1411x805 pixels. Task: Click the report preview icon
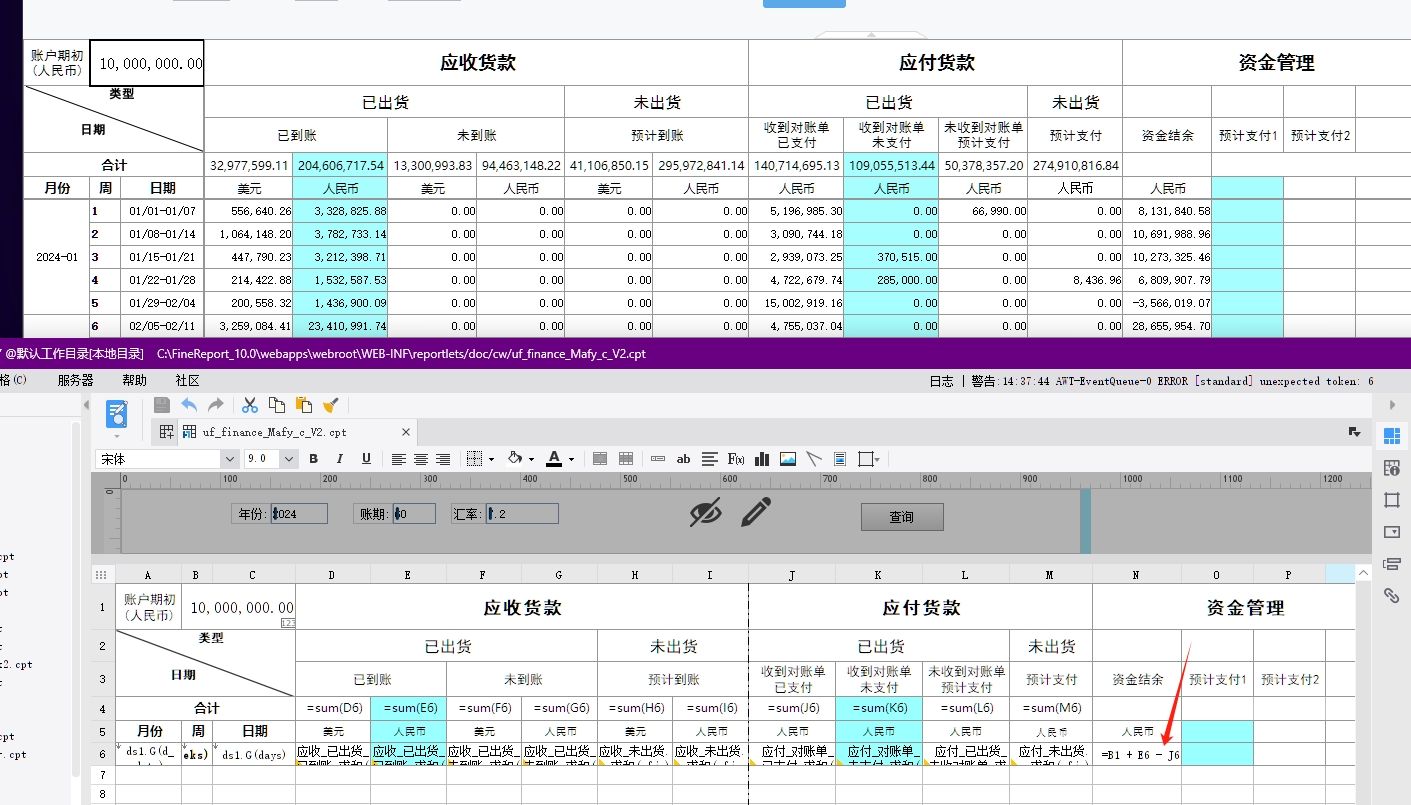click(117, 414)
